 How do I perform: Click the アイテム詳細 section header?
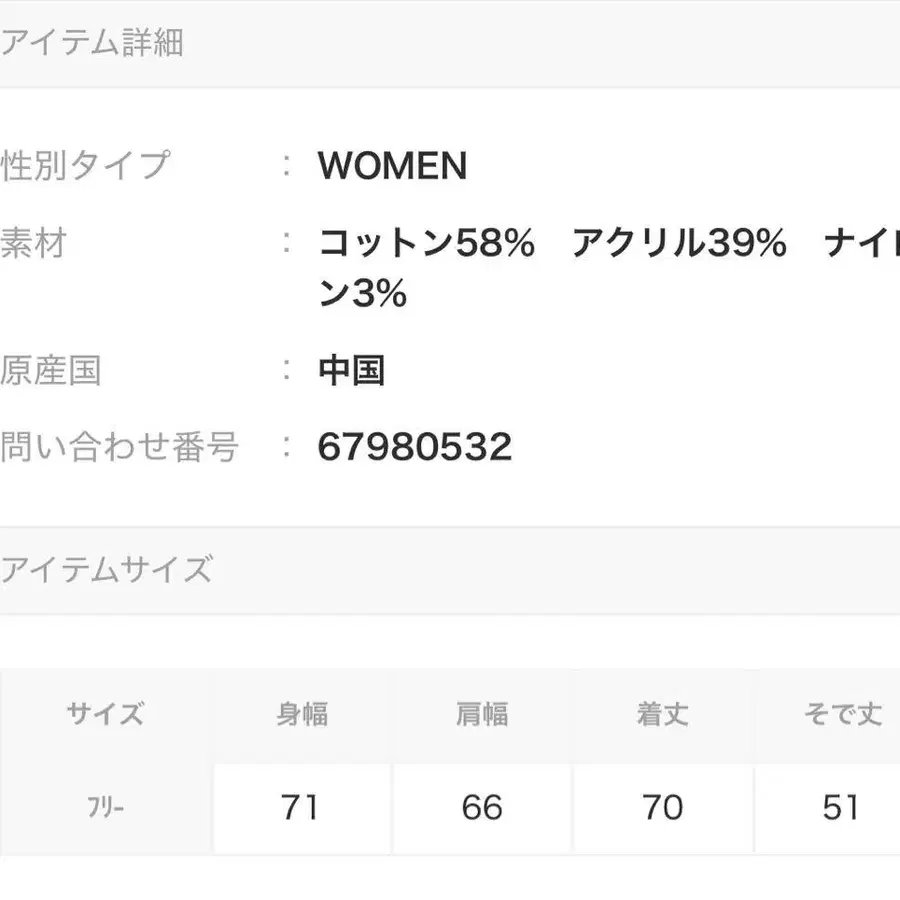92,43
